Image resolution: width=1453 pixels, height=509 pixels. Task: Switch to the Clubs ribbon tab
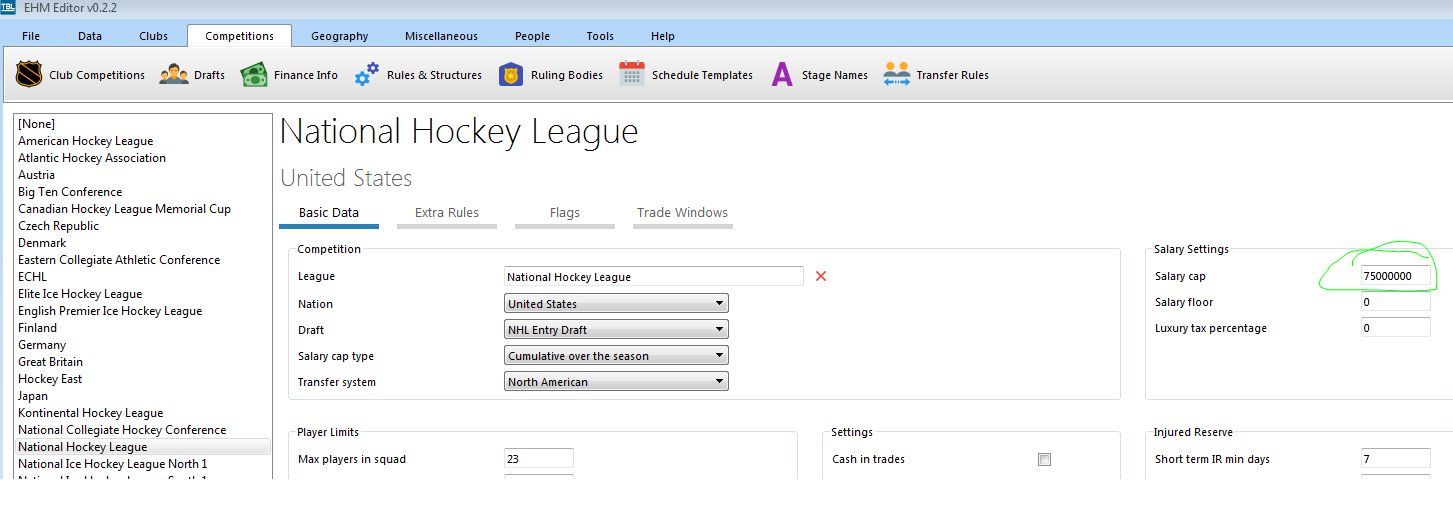click(153, 36)
